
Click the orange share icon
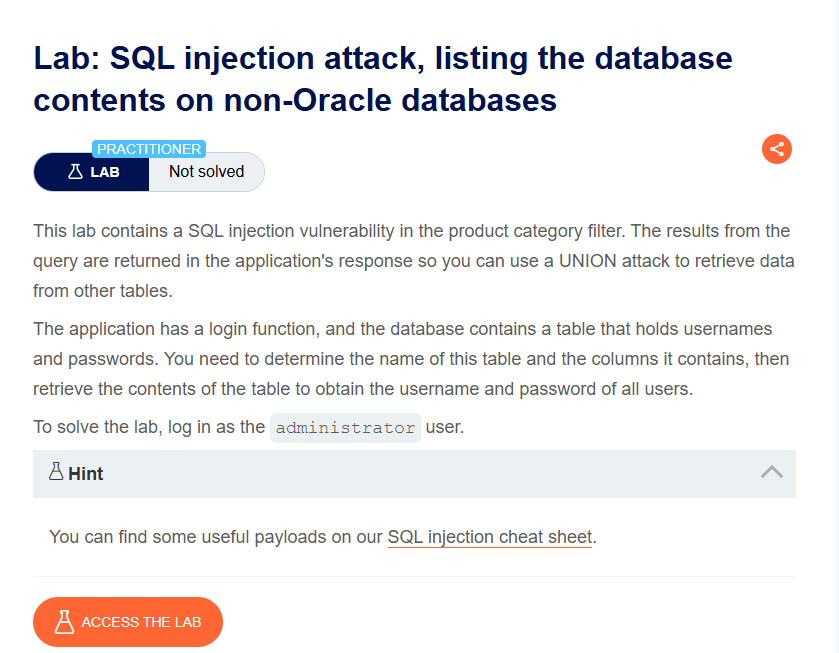pyautogui.click(x=776, y=149)
